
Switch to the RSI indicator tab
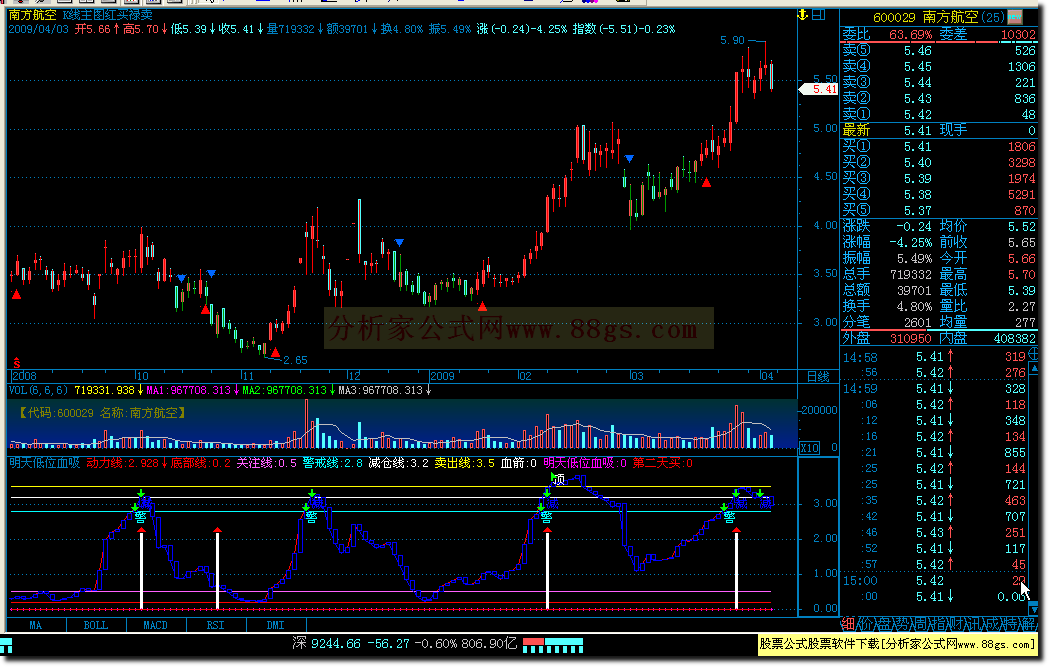click(216, 625)
